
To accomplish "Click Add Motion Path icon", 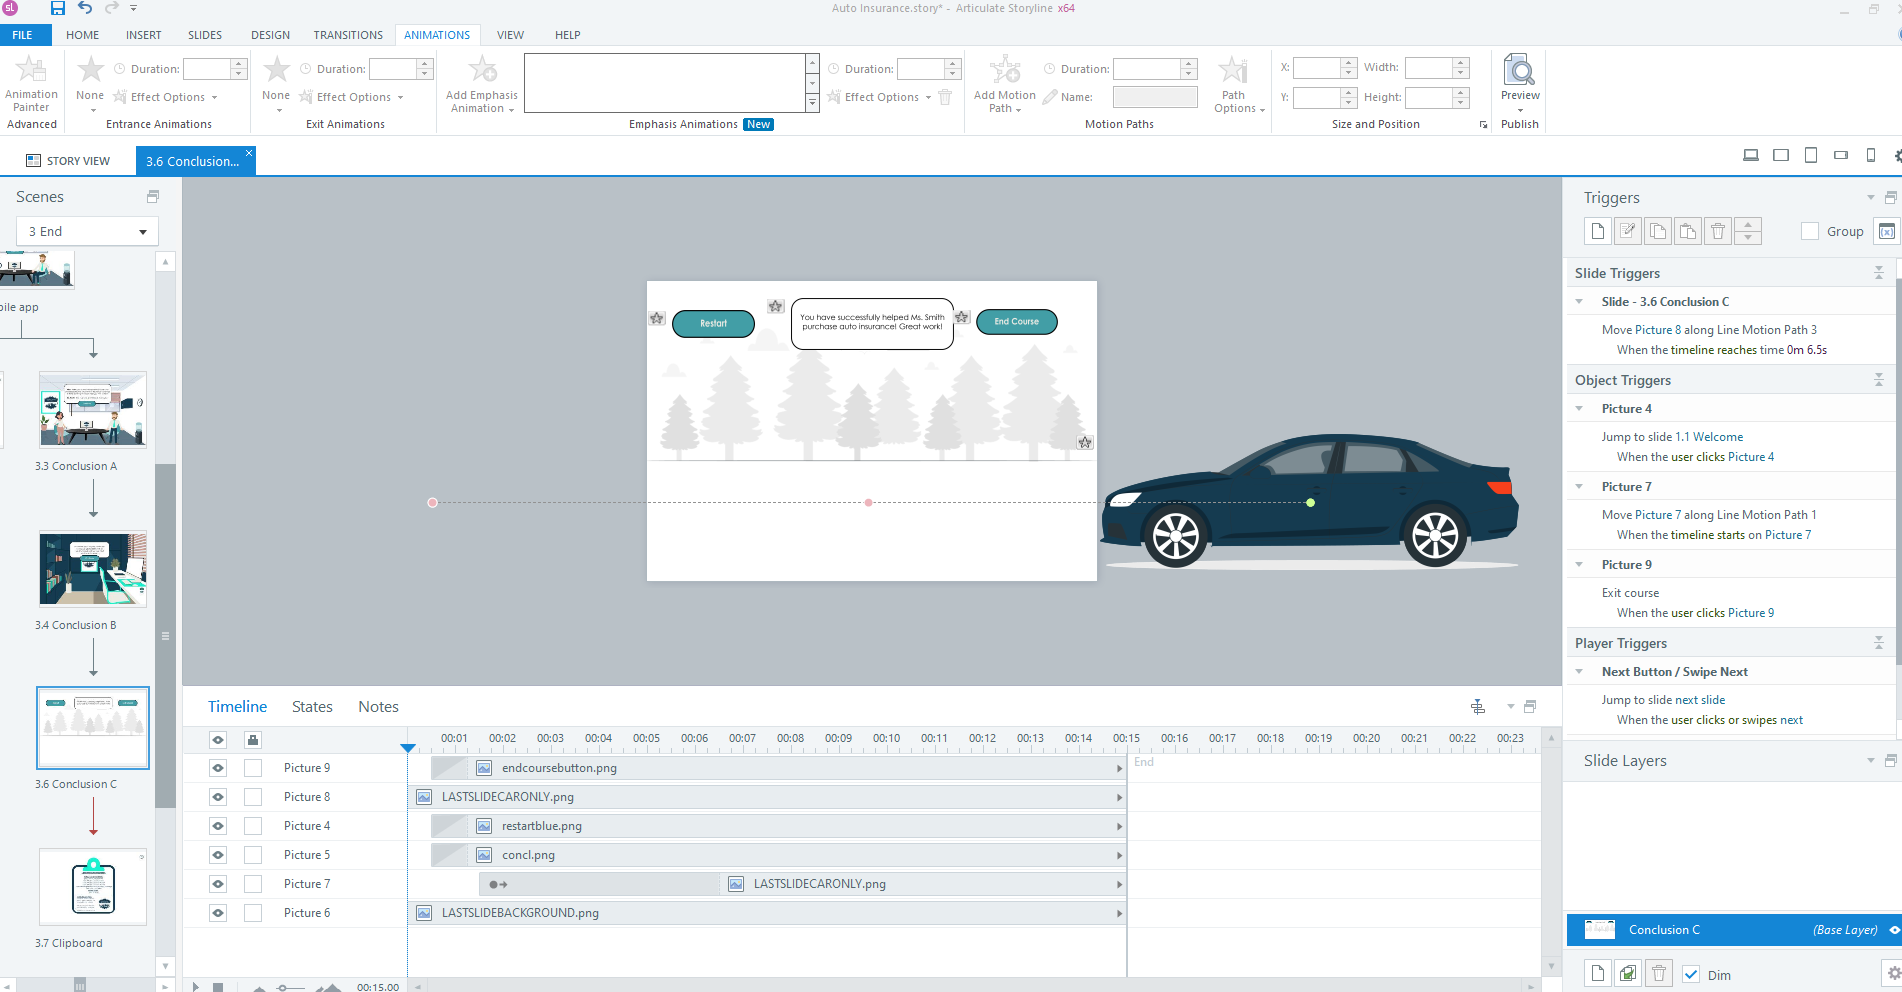I will pos(1004,70).
